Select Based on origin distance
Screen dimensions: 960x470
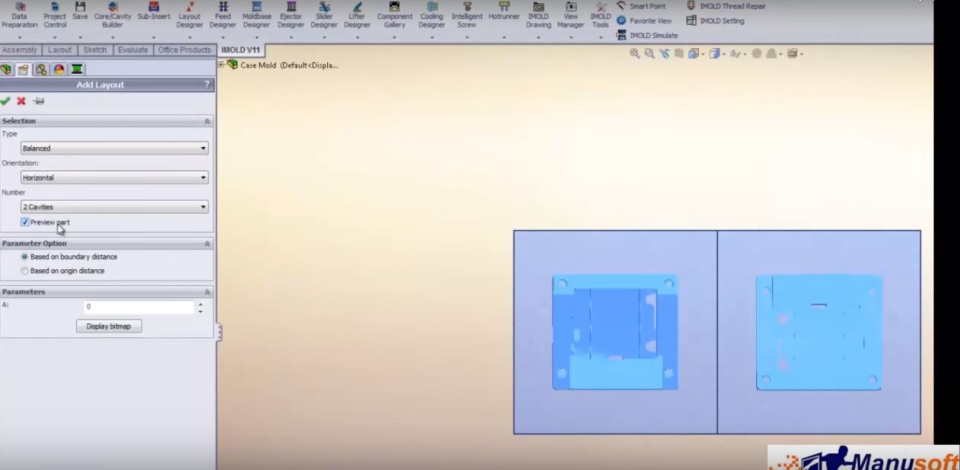[x=24, y=270]
